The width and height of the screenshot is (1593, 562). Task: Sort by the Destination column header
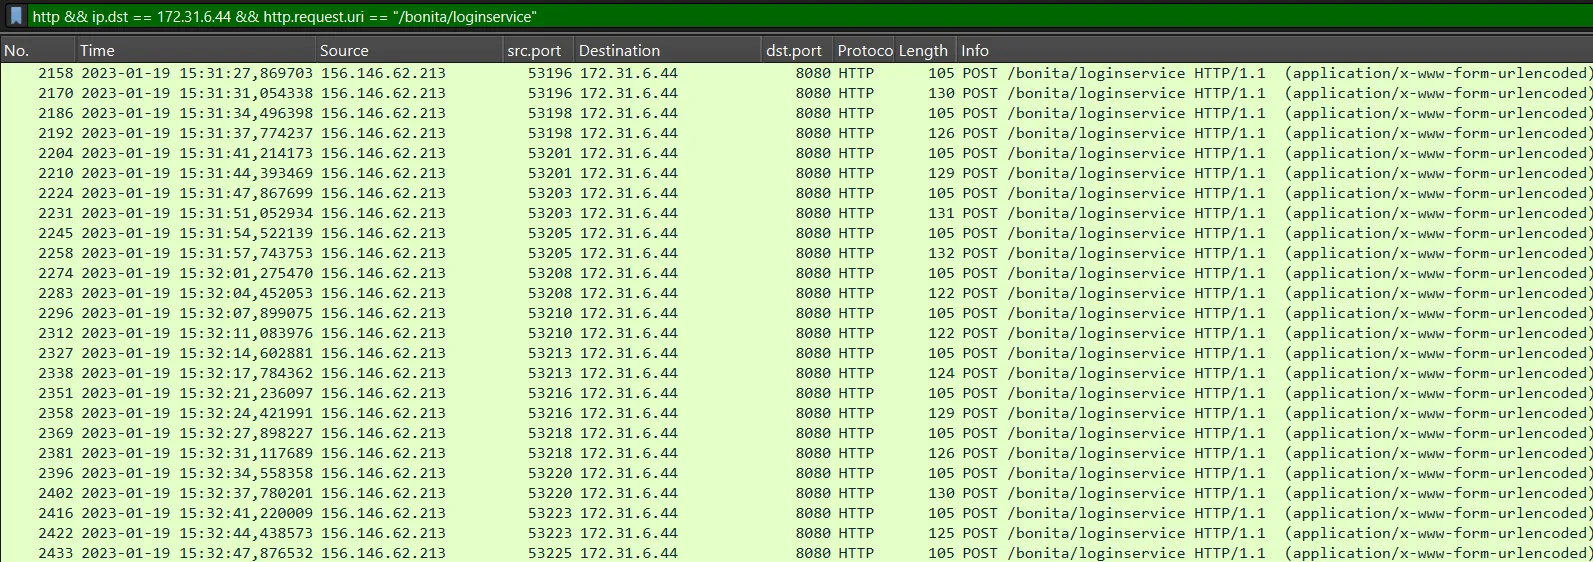pyautogui.click(x=668, y=50)
